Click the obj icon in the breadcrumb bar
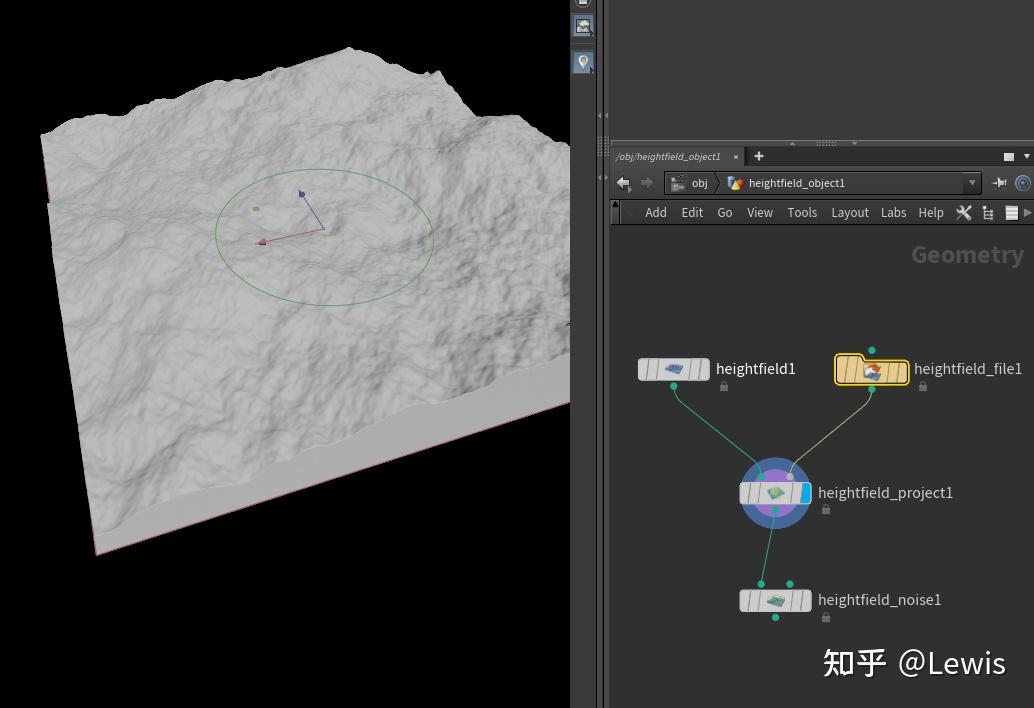The height and width of the screenshot is (708, 1034). [677, 183]
